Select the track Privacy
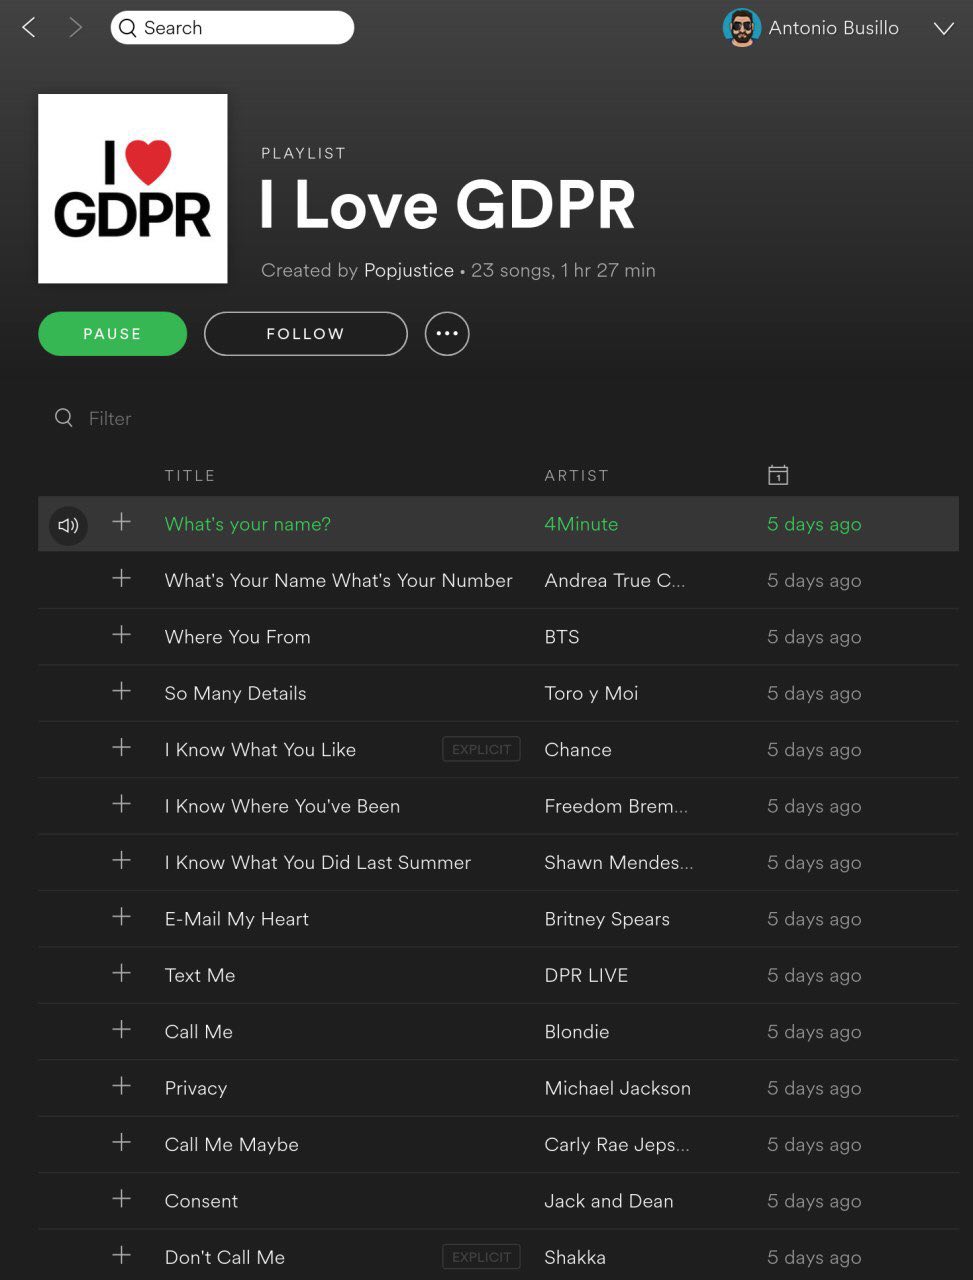This screenshot has width=973, height=1280. pyautogui.click(x=196, y=1088)
